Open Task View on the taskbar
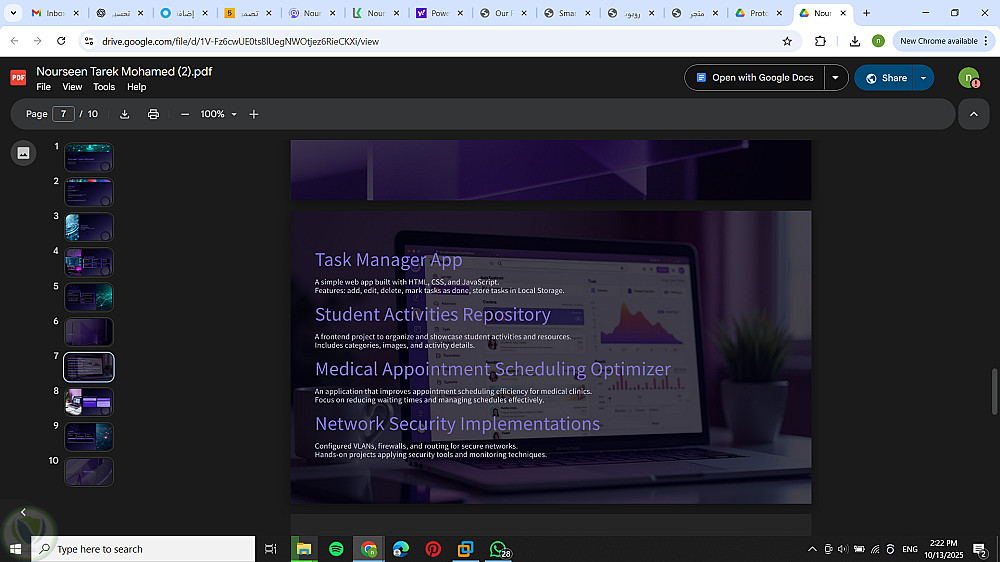The image size is (1000, 562). (x=270, y=549)
